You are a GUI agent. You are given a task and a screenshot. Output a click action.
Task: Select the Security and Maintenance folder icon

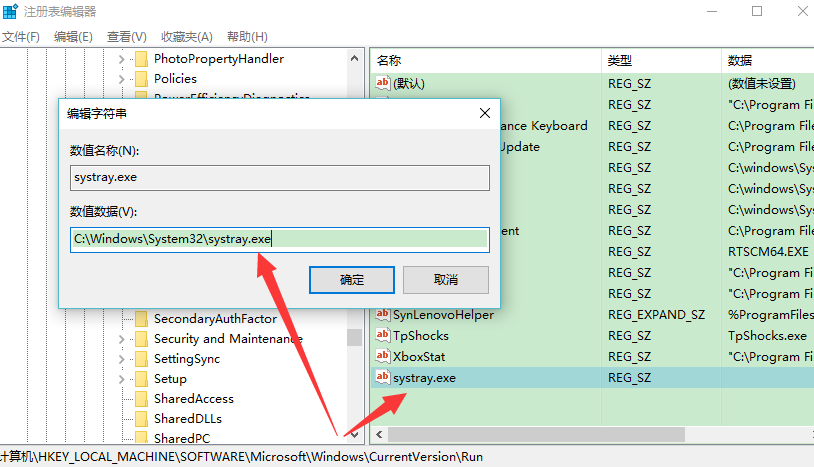click(x=141, y=339)
